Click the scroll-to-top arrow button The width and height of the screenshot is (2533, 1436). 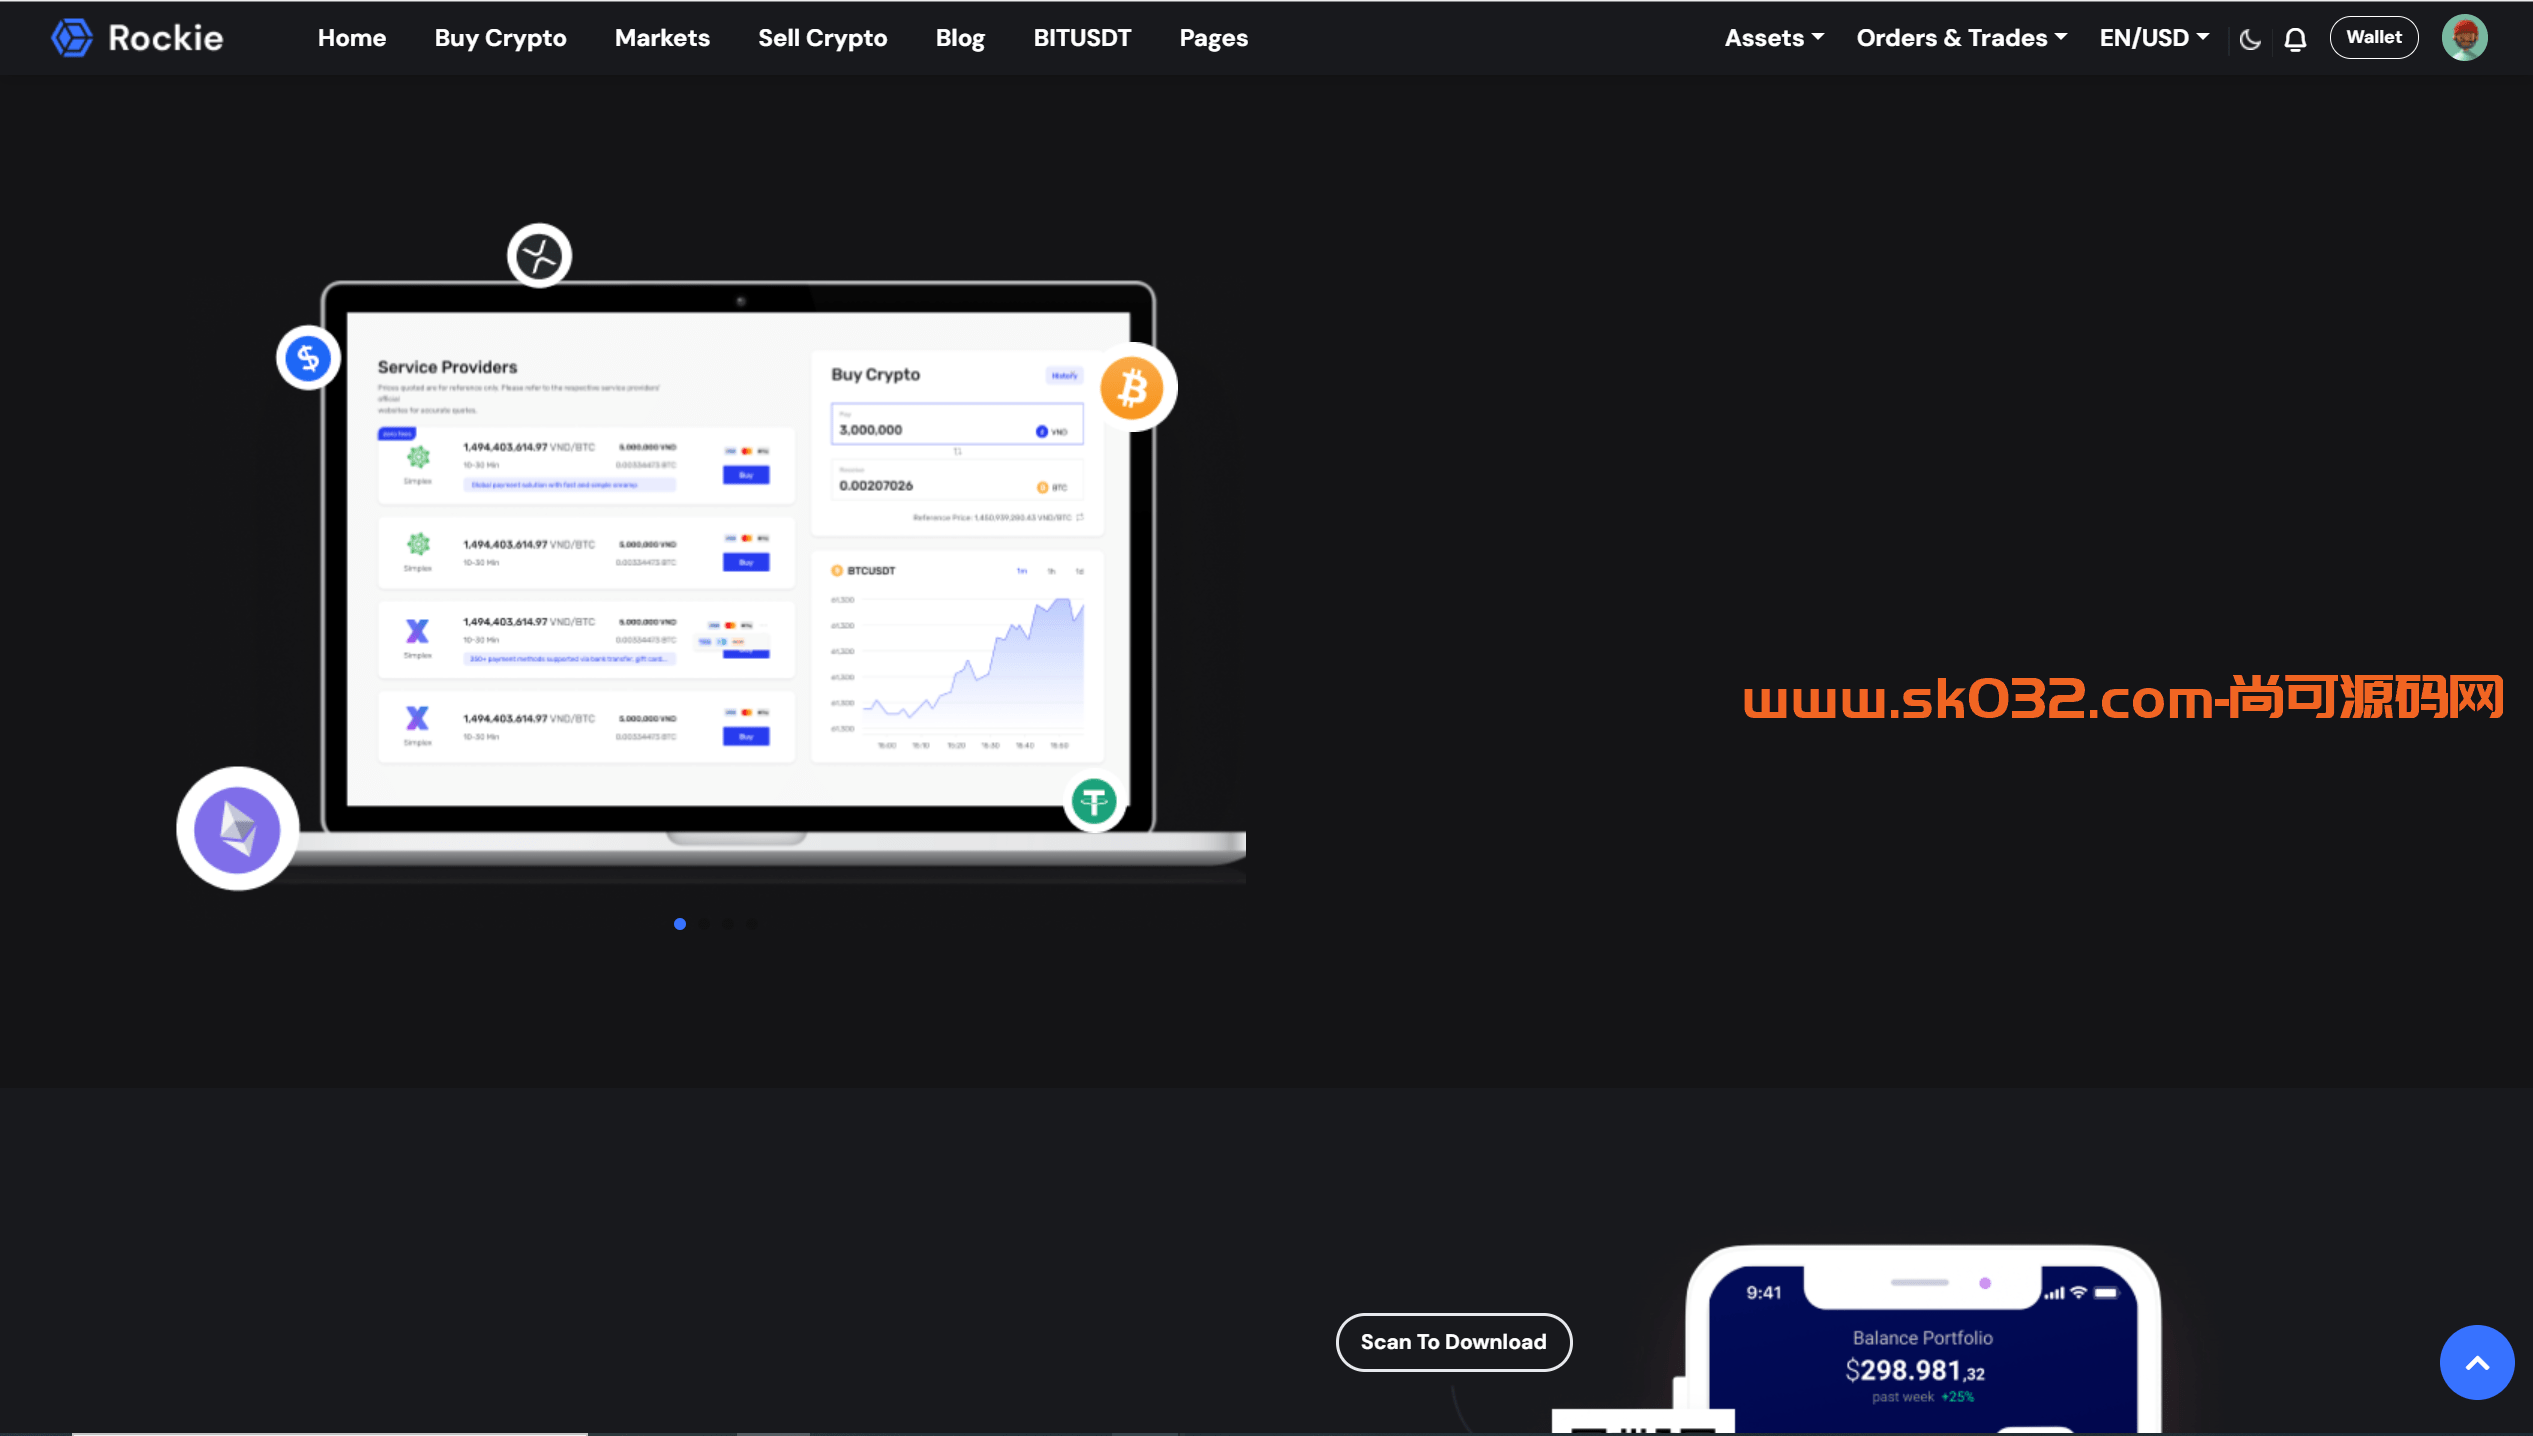click(x=2477, y=1363)
